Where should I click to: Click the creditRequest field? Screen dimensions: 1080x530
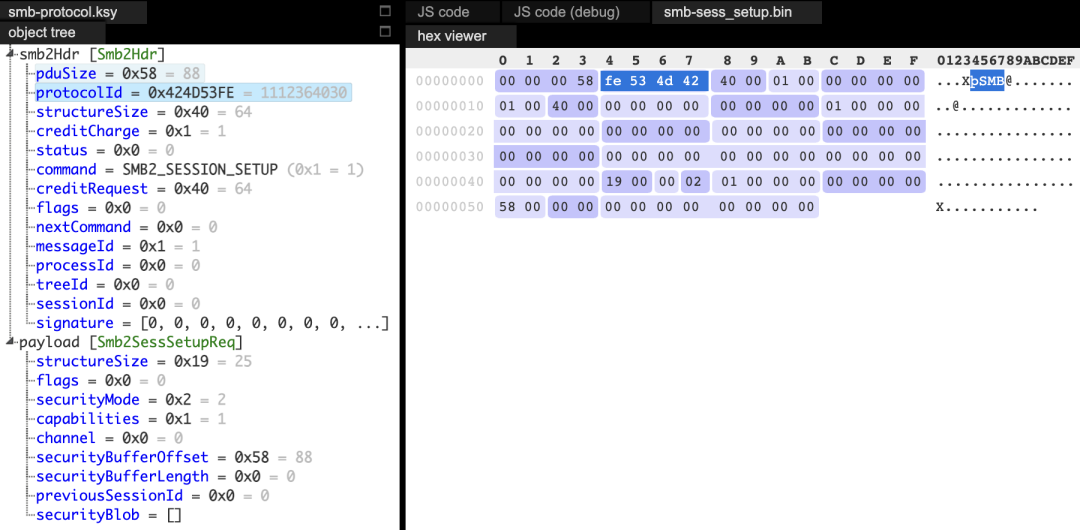pos(144,189)
